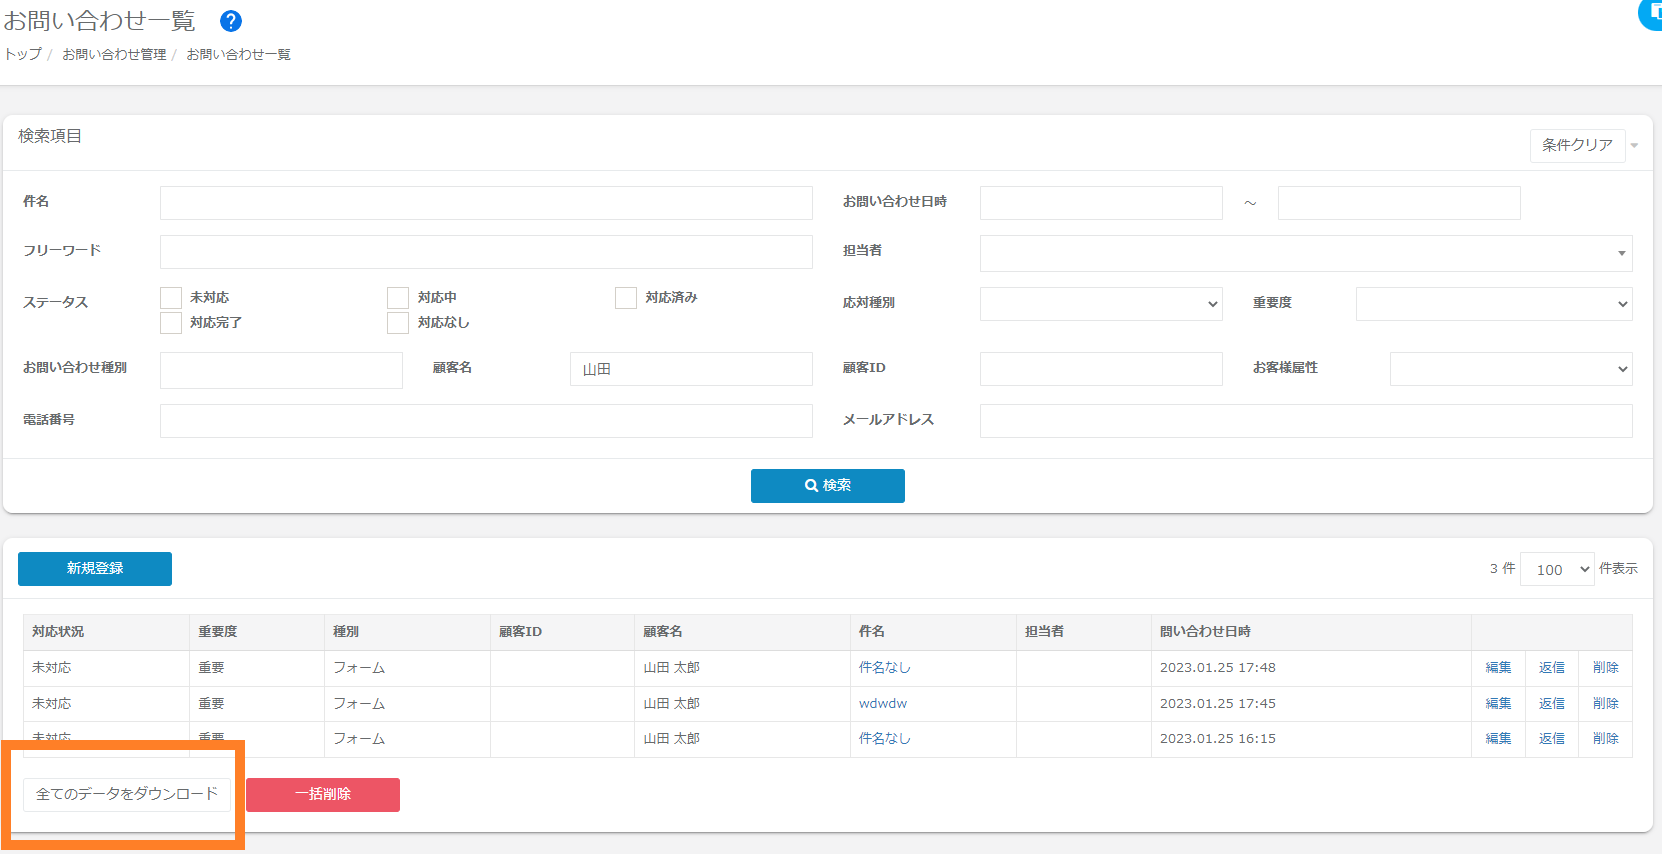Open the arrow beside 条件クリア
The height and width of the screenshot is (854, 1662).
pos(1635,146)
